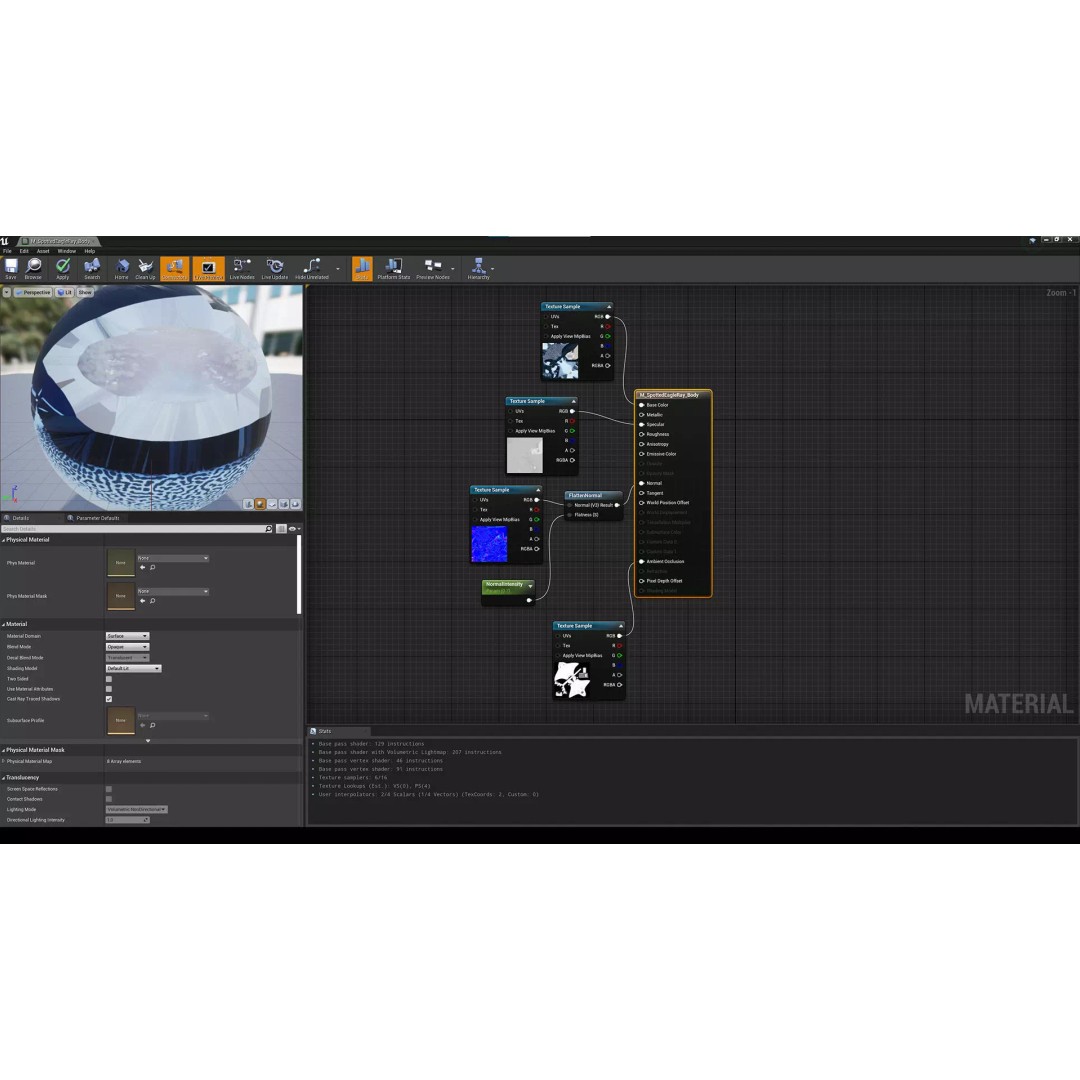
Task: Click Phys Material thumbnail swatch
Action: coord(121,563)
